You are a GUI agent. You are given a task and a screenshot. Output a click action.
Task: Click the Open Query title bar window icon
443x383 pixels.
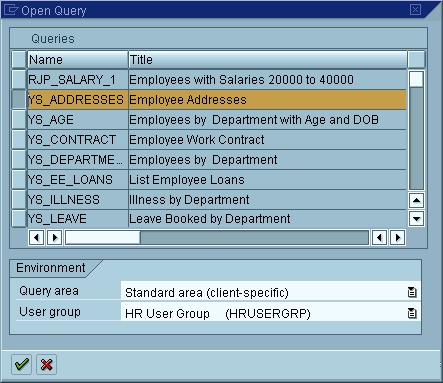click(x=10, y=10)
